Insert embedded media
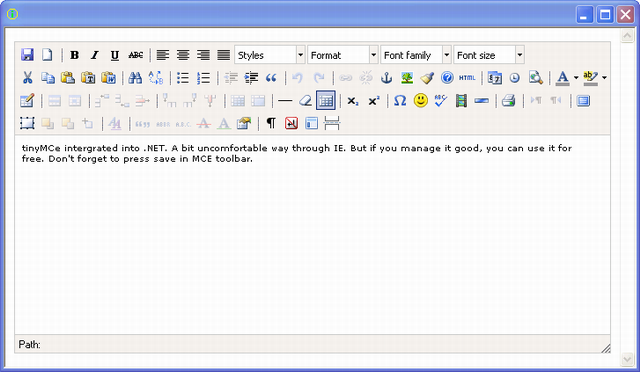Viewport: 640px width, 372px height. (x=461, y=100)
